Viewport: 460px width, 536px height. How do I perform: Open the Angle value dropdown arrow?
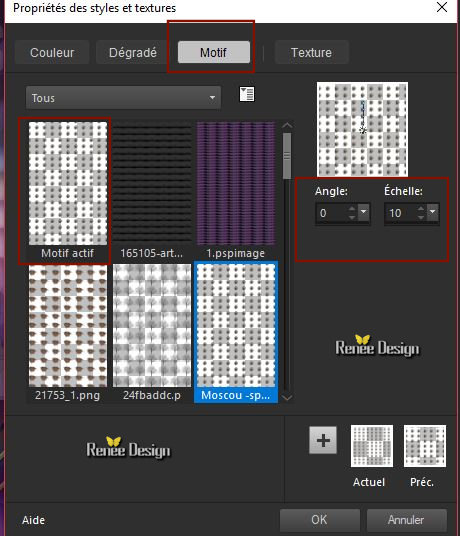364,212
